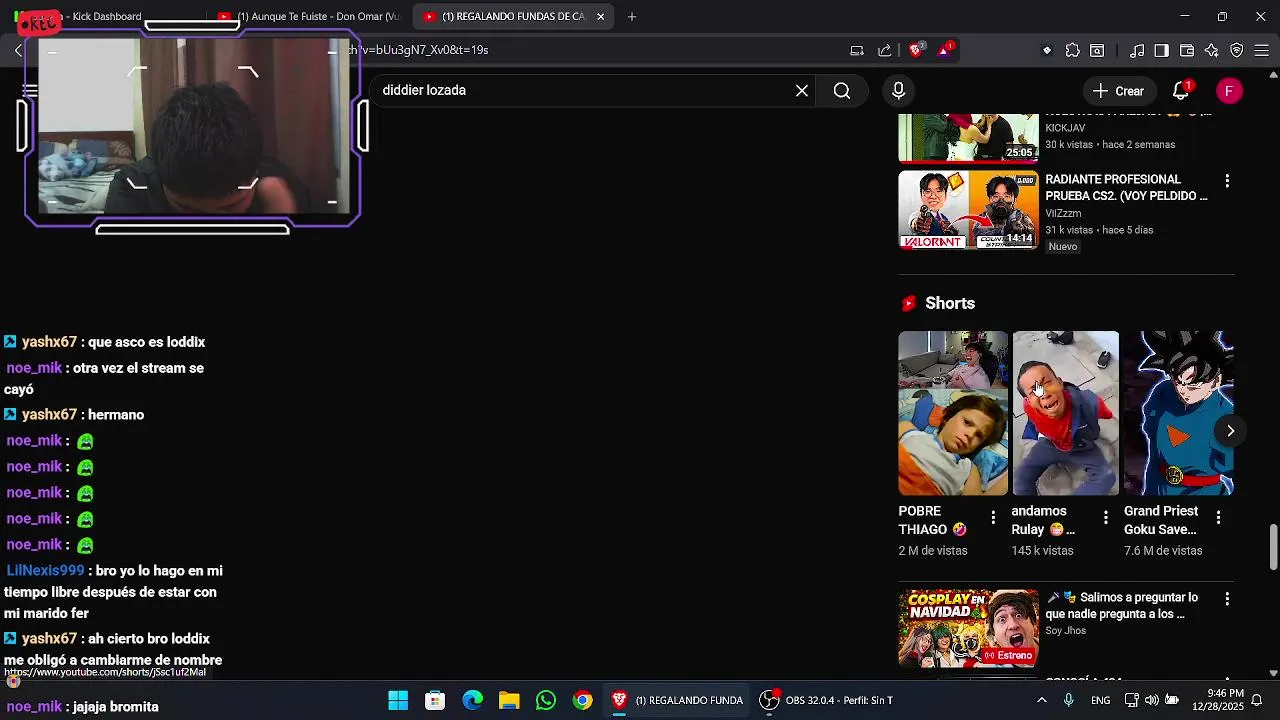Open options for POBRE THIAGO short

pos(993,517)
